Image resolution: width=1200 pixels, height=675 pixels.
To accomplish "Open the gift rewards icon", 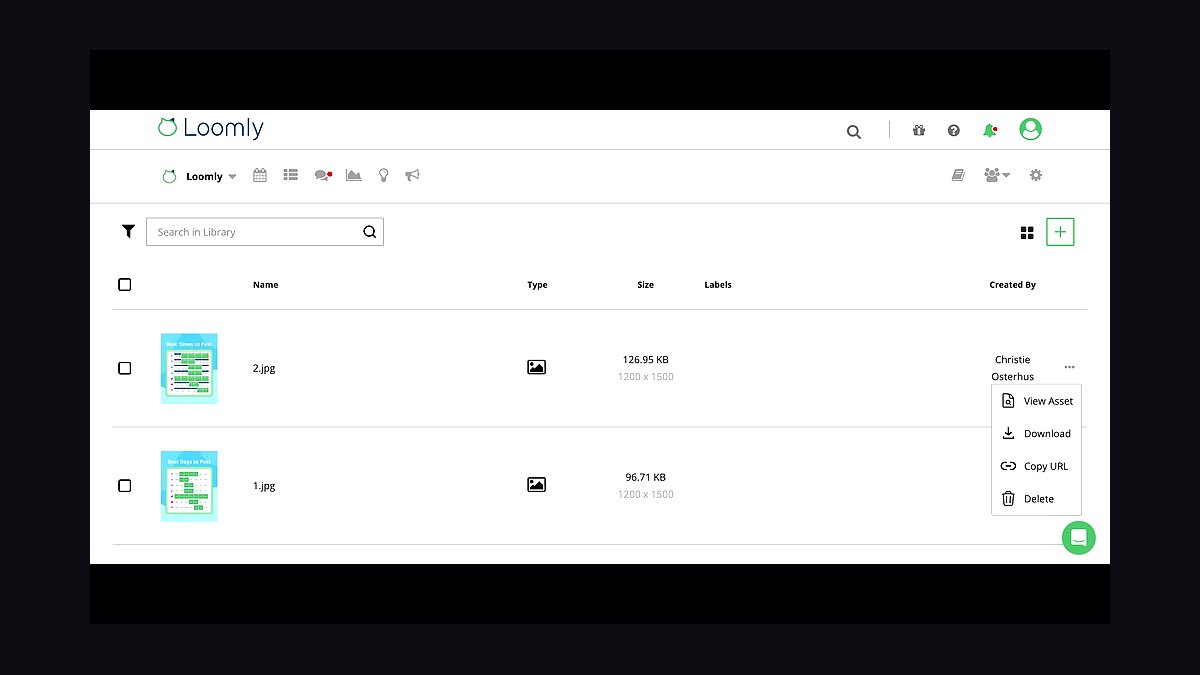I will (919, 130).
